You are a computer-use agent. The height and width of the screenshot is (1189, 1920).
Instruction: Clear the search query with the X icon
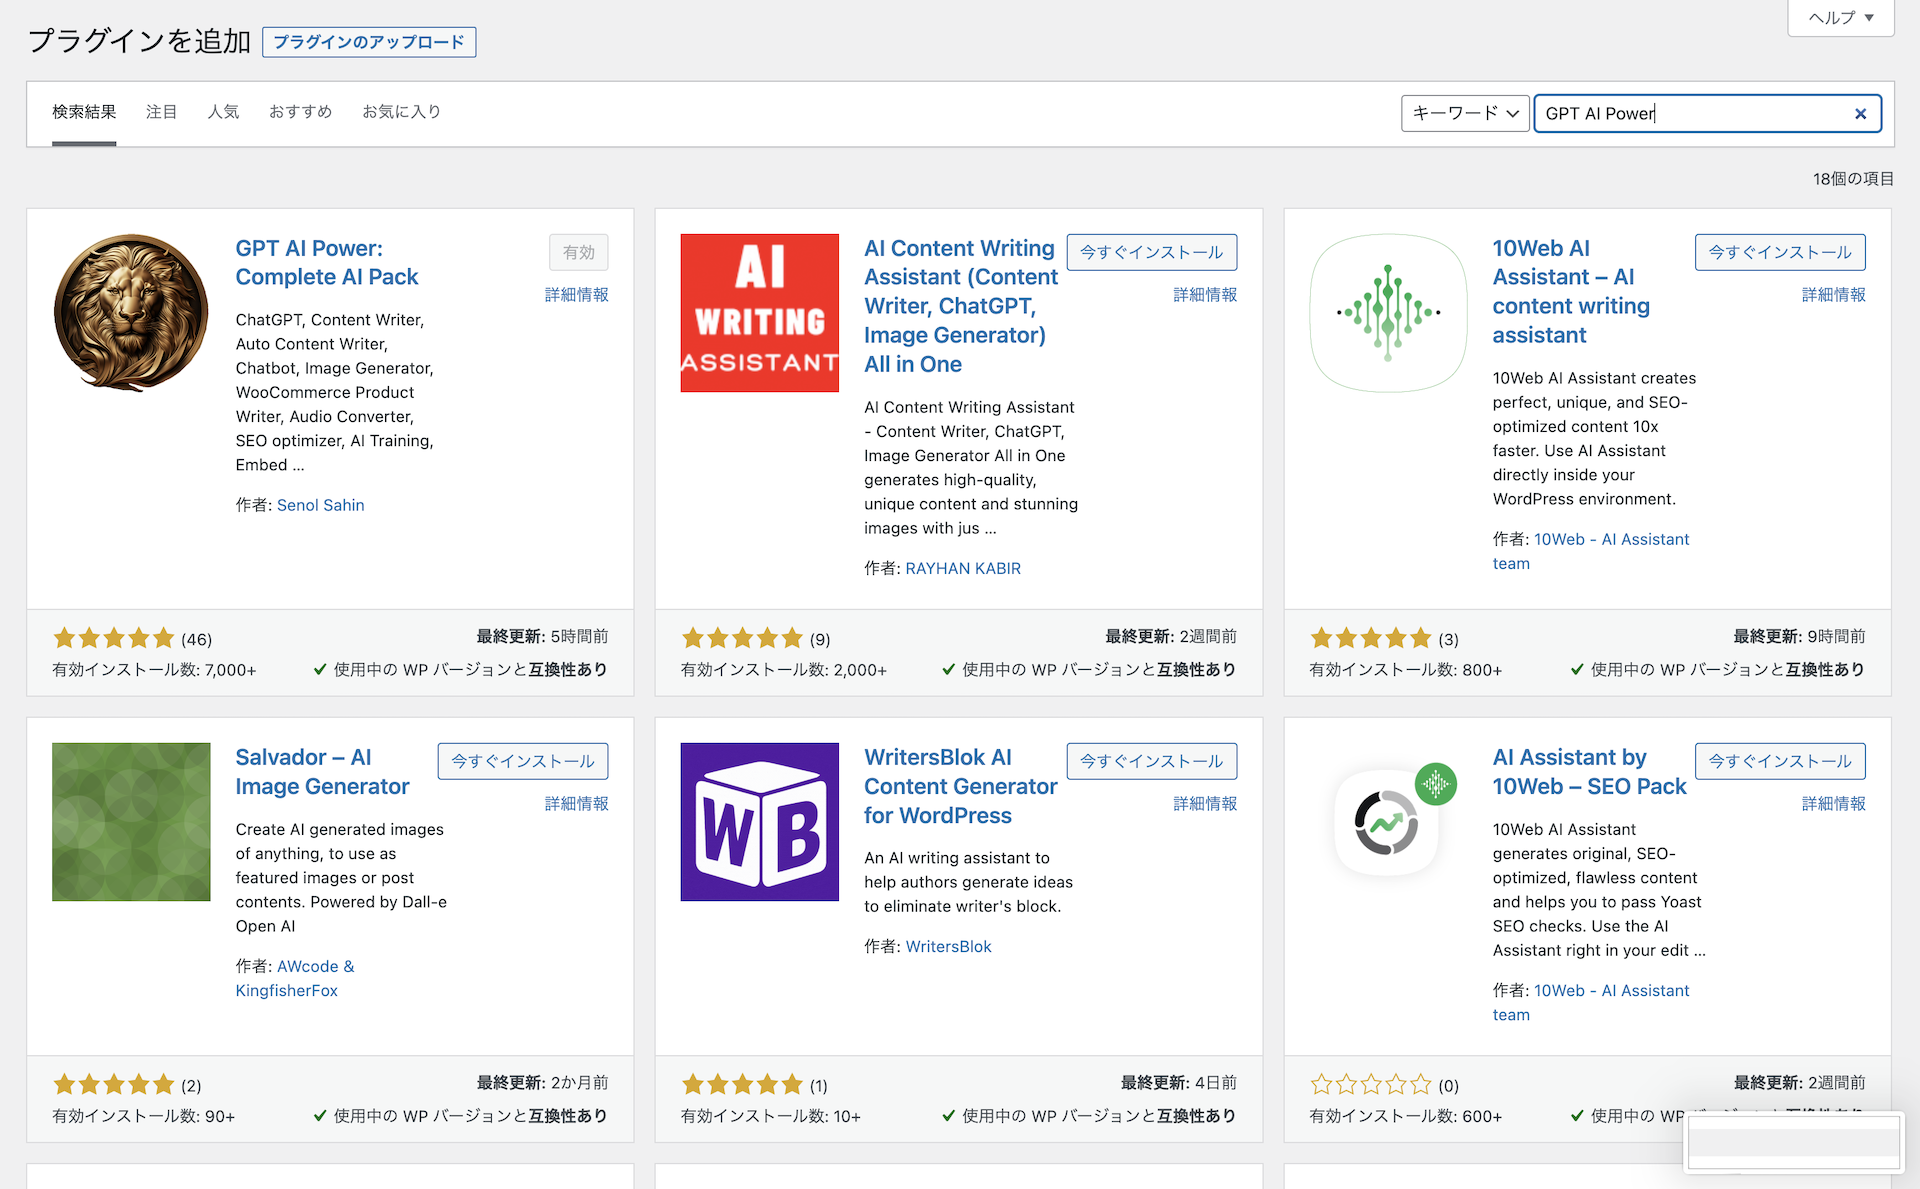coord(1860,113)
